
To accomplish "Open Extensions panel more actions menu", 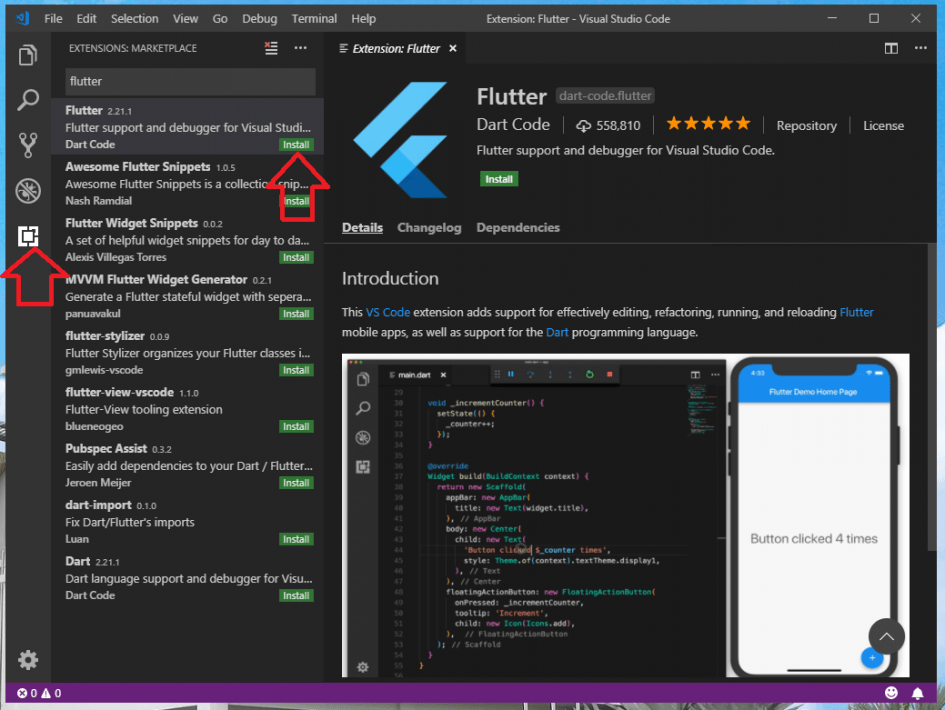I will point(300,48).
